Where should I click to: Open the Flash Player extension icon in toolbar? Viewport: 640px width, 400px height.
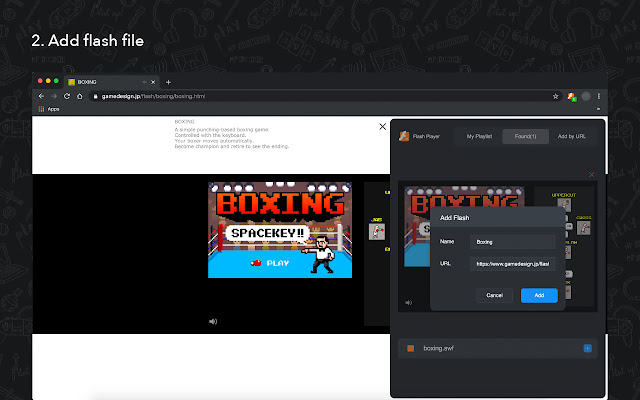[x=571, y=96]
